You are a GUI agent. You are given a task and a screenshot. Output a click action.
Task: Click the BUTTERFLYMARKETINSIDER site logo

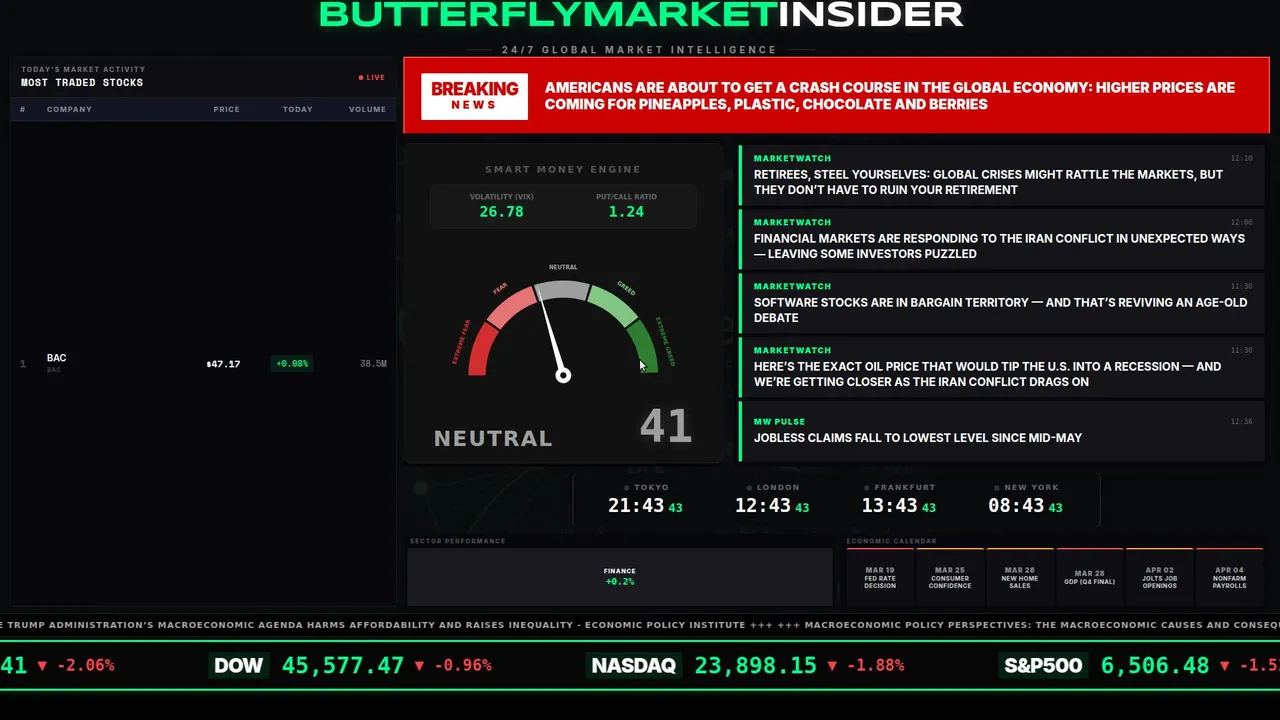pyautogui.click(x=641, y=14)
